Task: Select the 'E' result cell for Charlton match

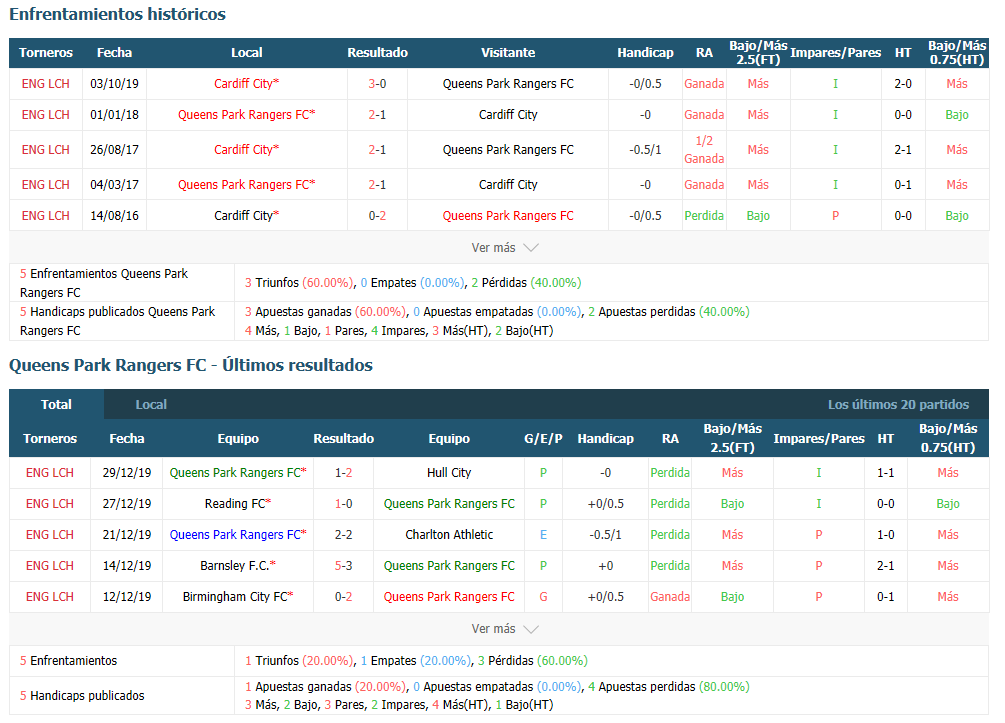Action: (544, 535)
